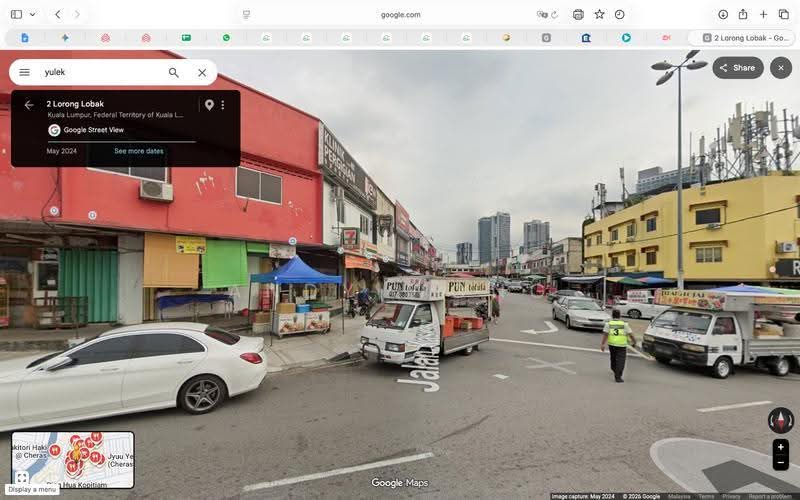Image resolution: width=800 pixels, height=500 pixels.
Task: Toggle the Safari sidebar
Action: coord(16,14)
